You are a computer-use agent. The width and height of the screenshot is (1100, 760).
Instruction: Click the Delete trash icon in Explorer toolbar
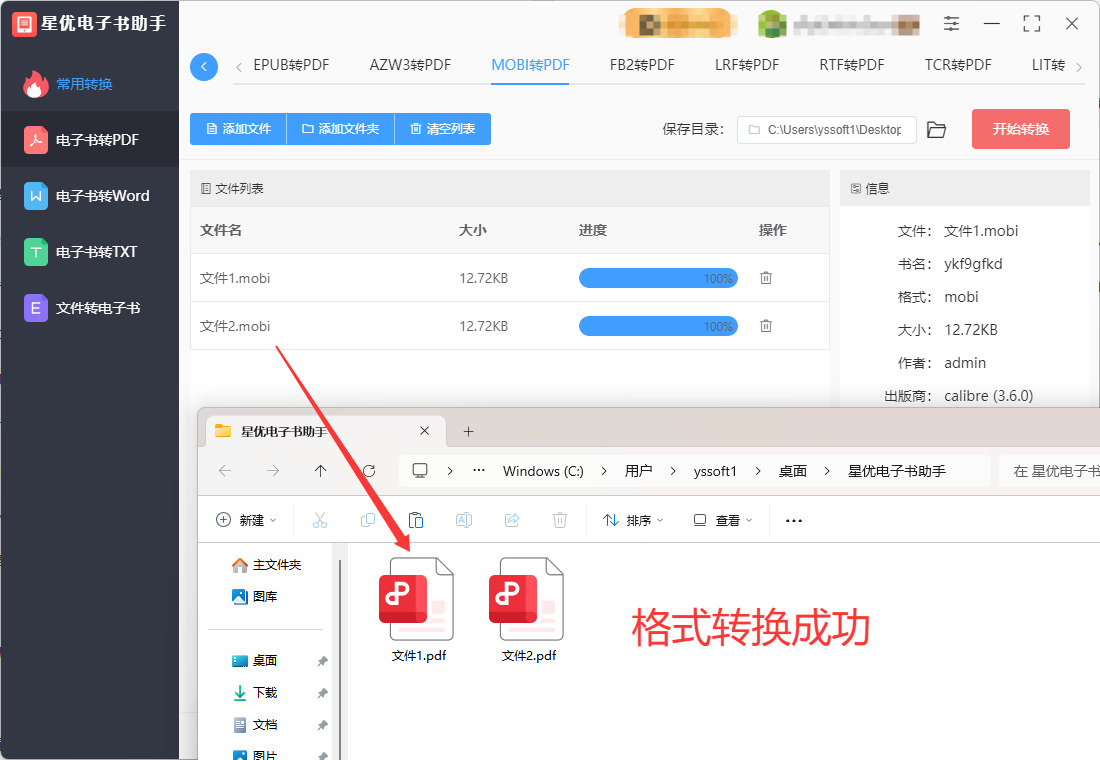[560, 520]
